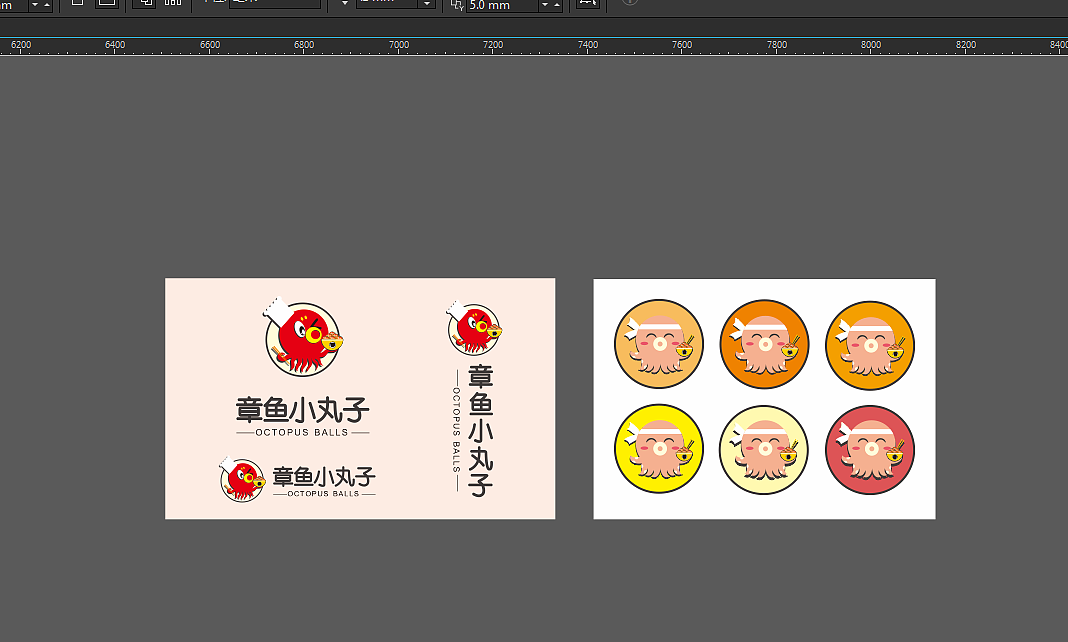Click the small 章鱼小丸子 text in horizontal lockup

tap(324, 477)
